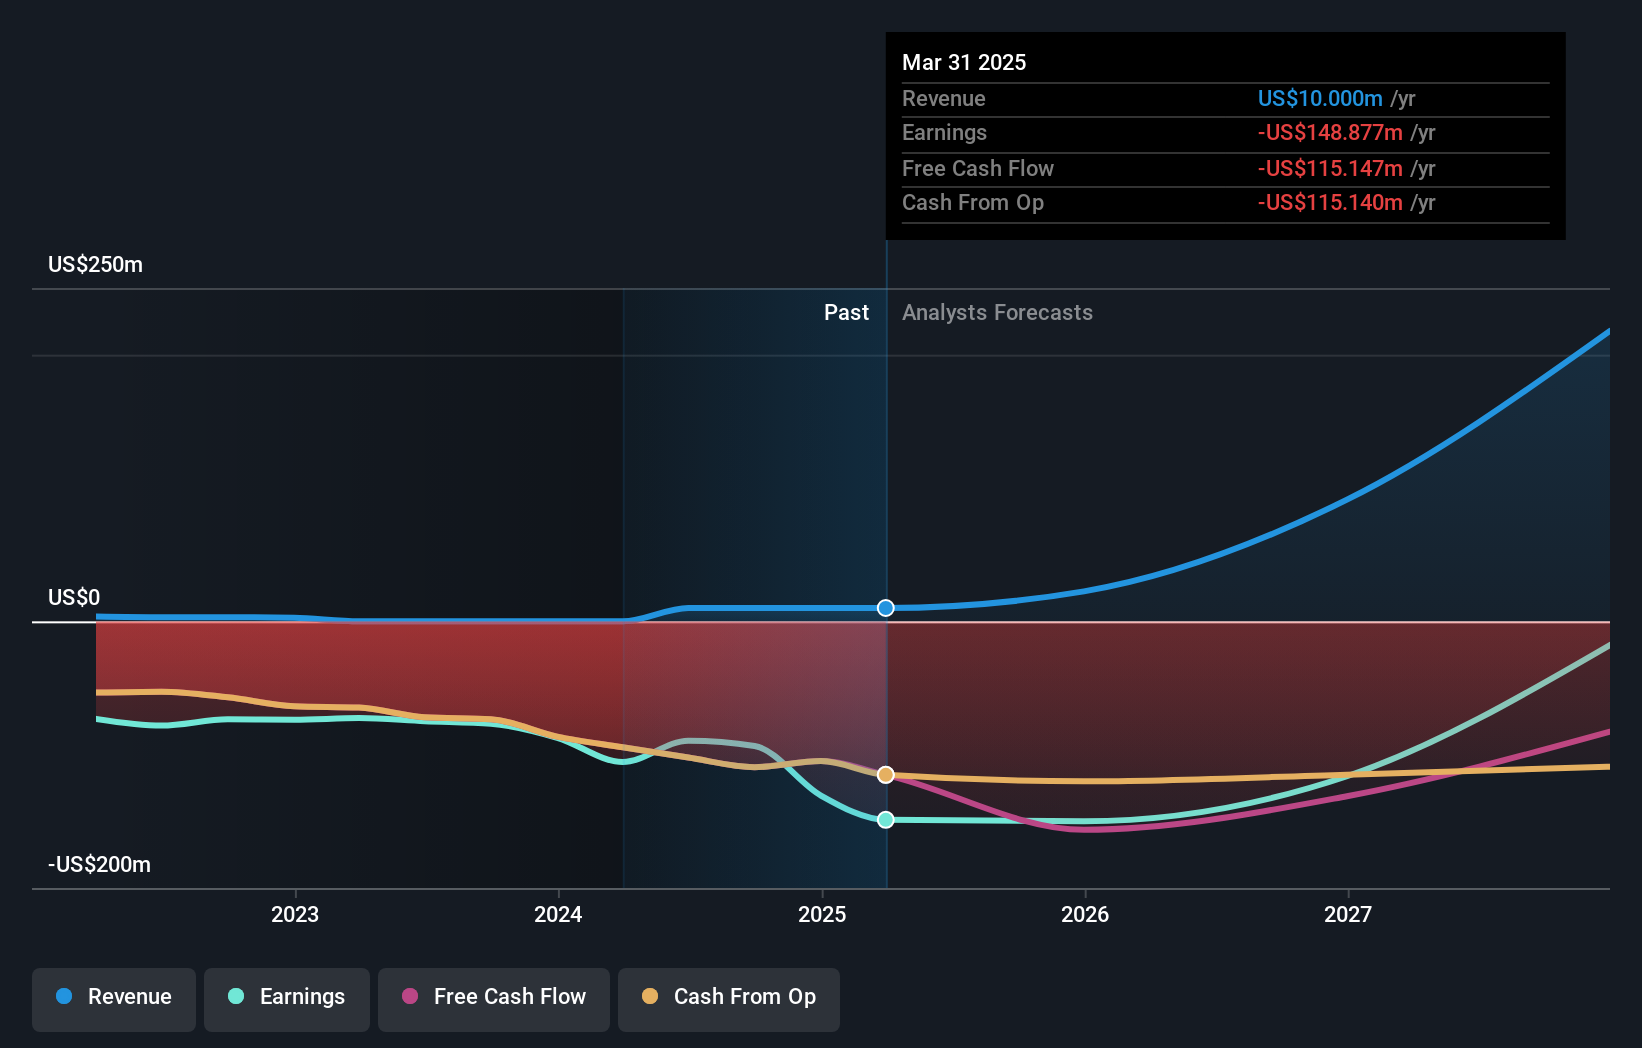Click the Analysts Forecasts label

pos(997,313)
